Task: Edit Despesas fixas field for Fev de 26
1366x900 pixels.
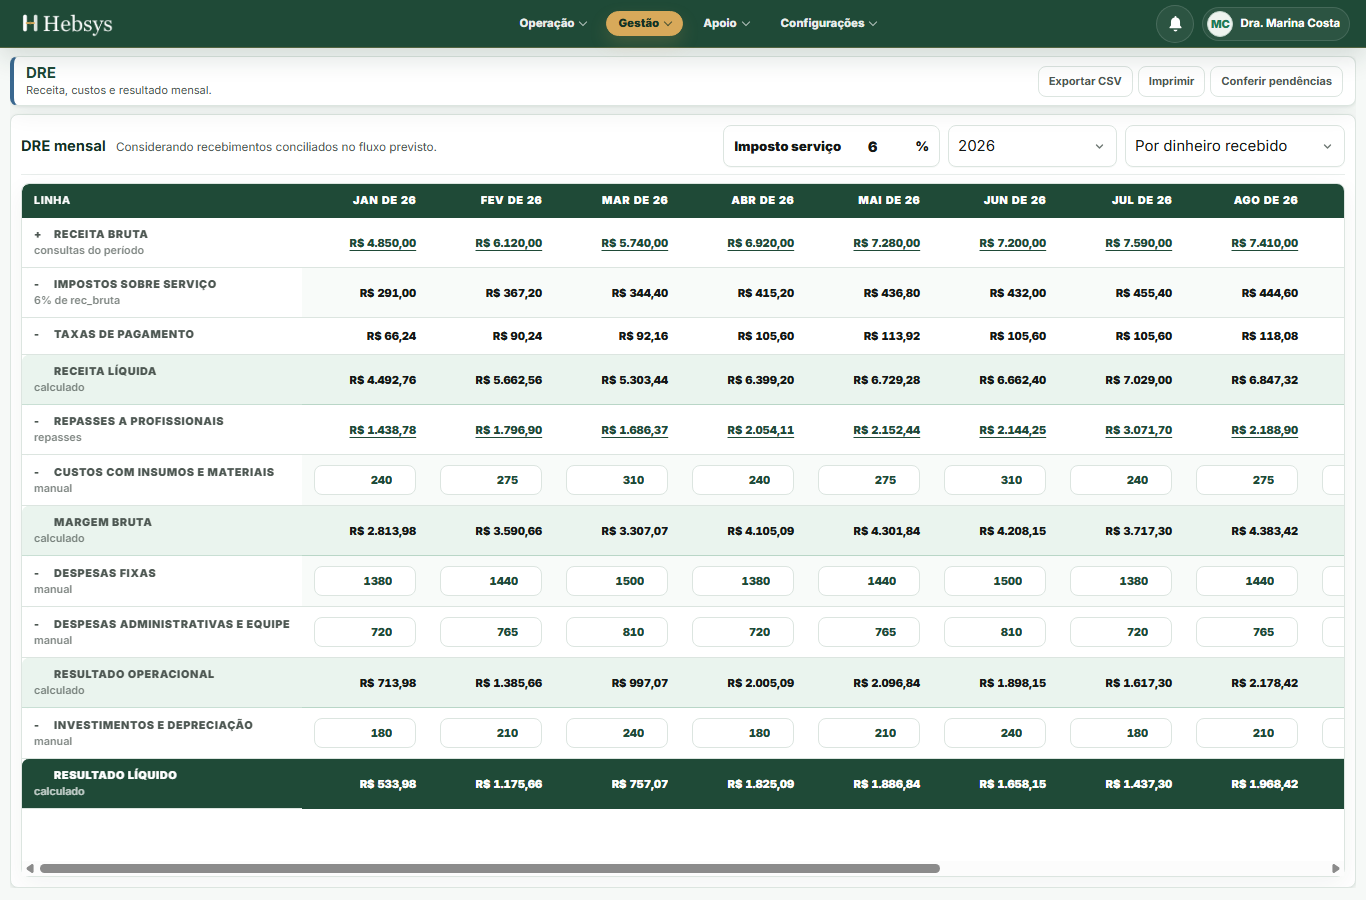Action: 491,581
